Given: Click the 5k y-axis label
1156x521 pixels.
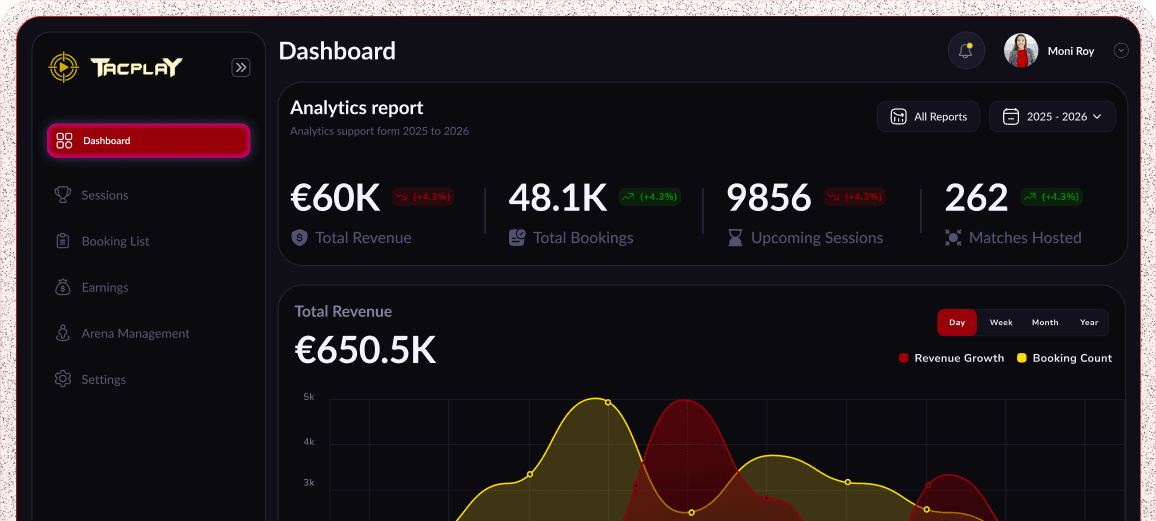Looking at the screenshot, I should click(x=309, y=396).
